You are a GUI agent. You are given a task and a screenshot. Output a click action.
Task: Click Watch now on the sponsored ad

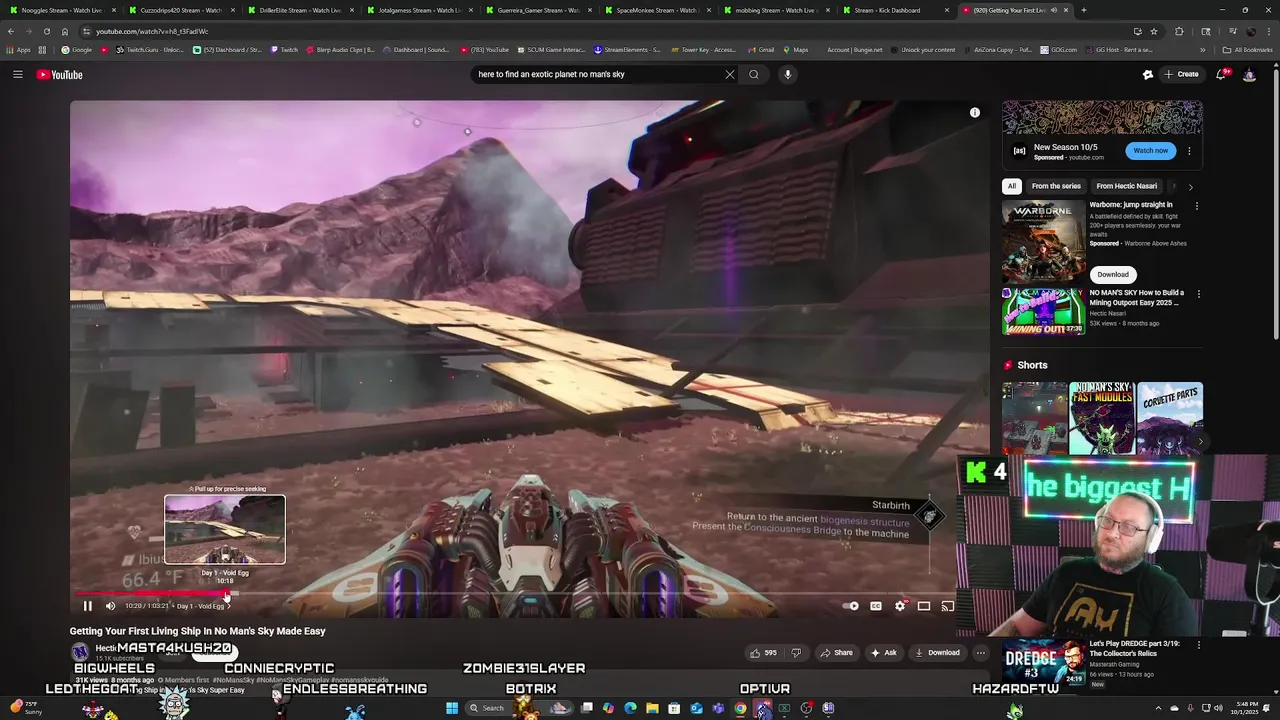[x=1150, y=151]
